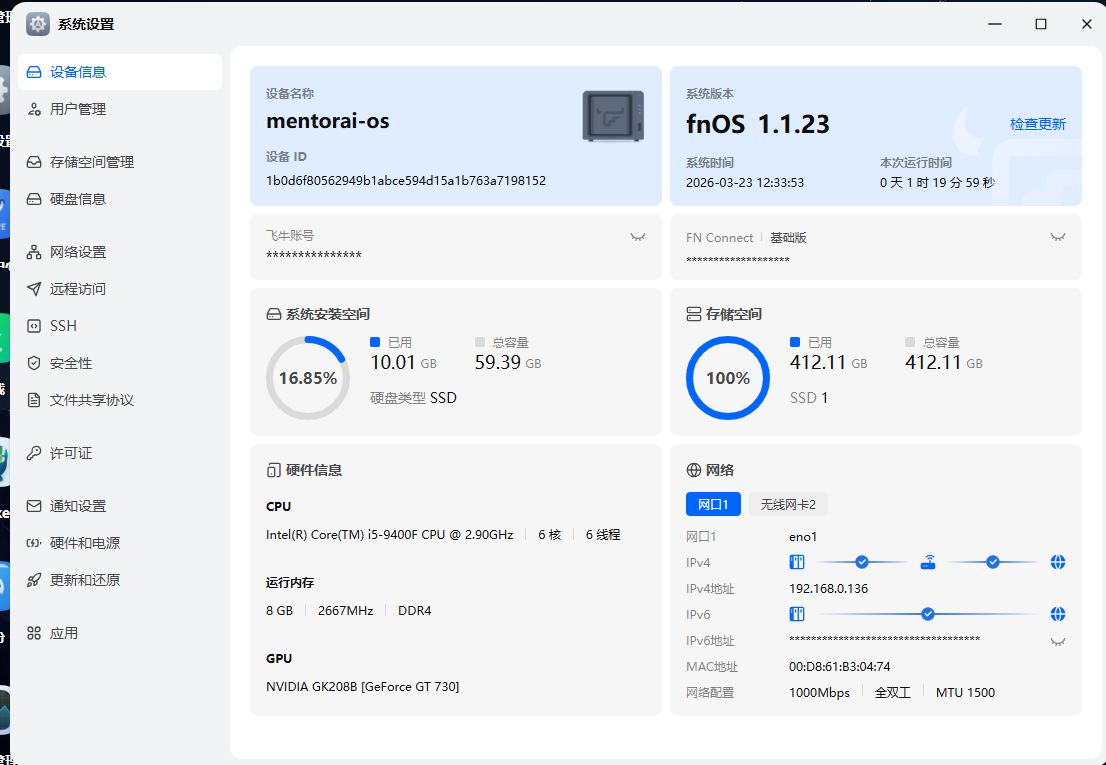
Task: Reveal the hidden 飞牛账号 with eye icon
Action: [x=637, y=237]
